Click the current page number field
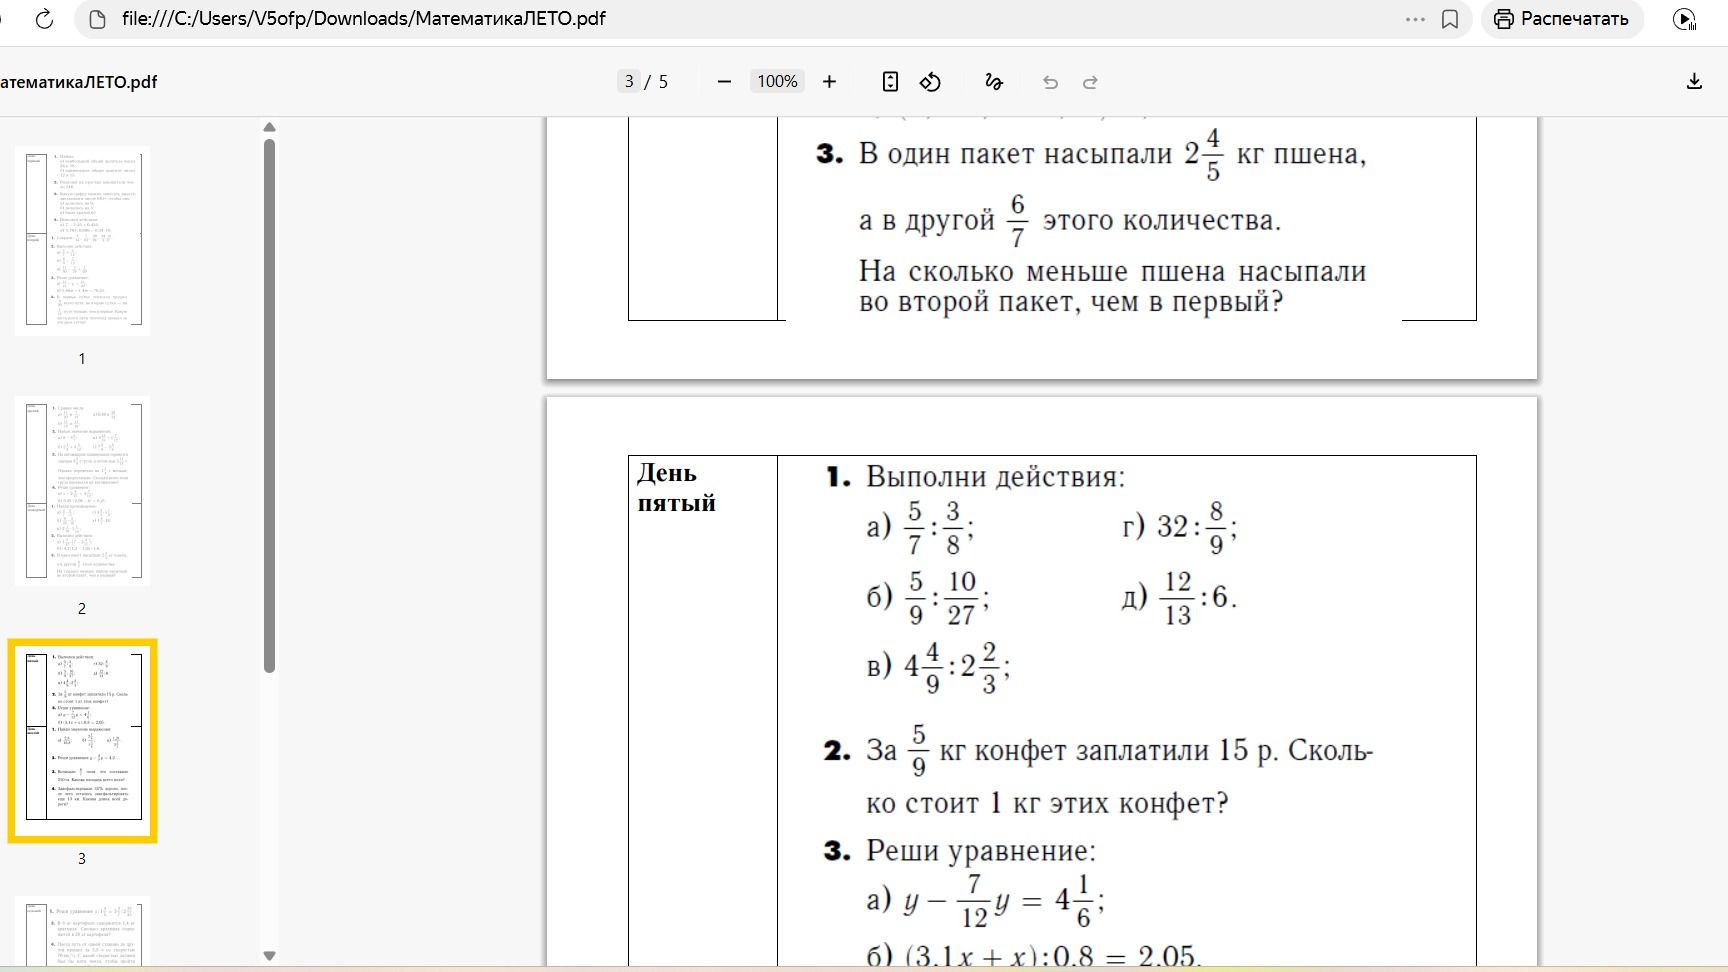This screenshot has height=972, width=1728. [x=629, y=82]
